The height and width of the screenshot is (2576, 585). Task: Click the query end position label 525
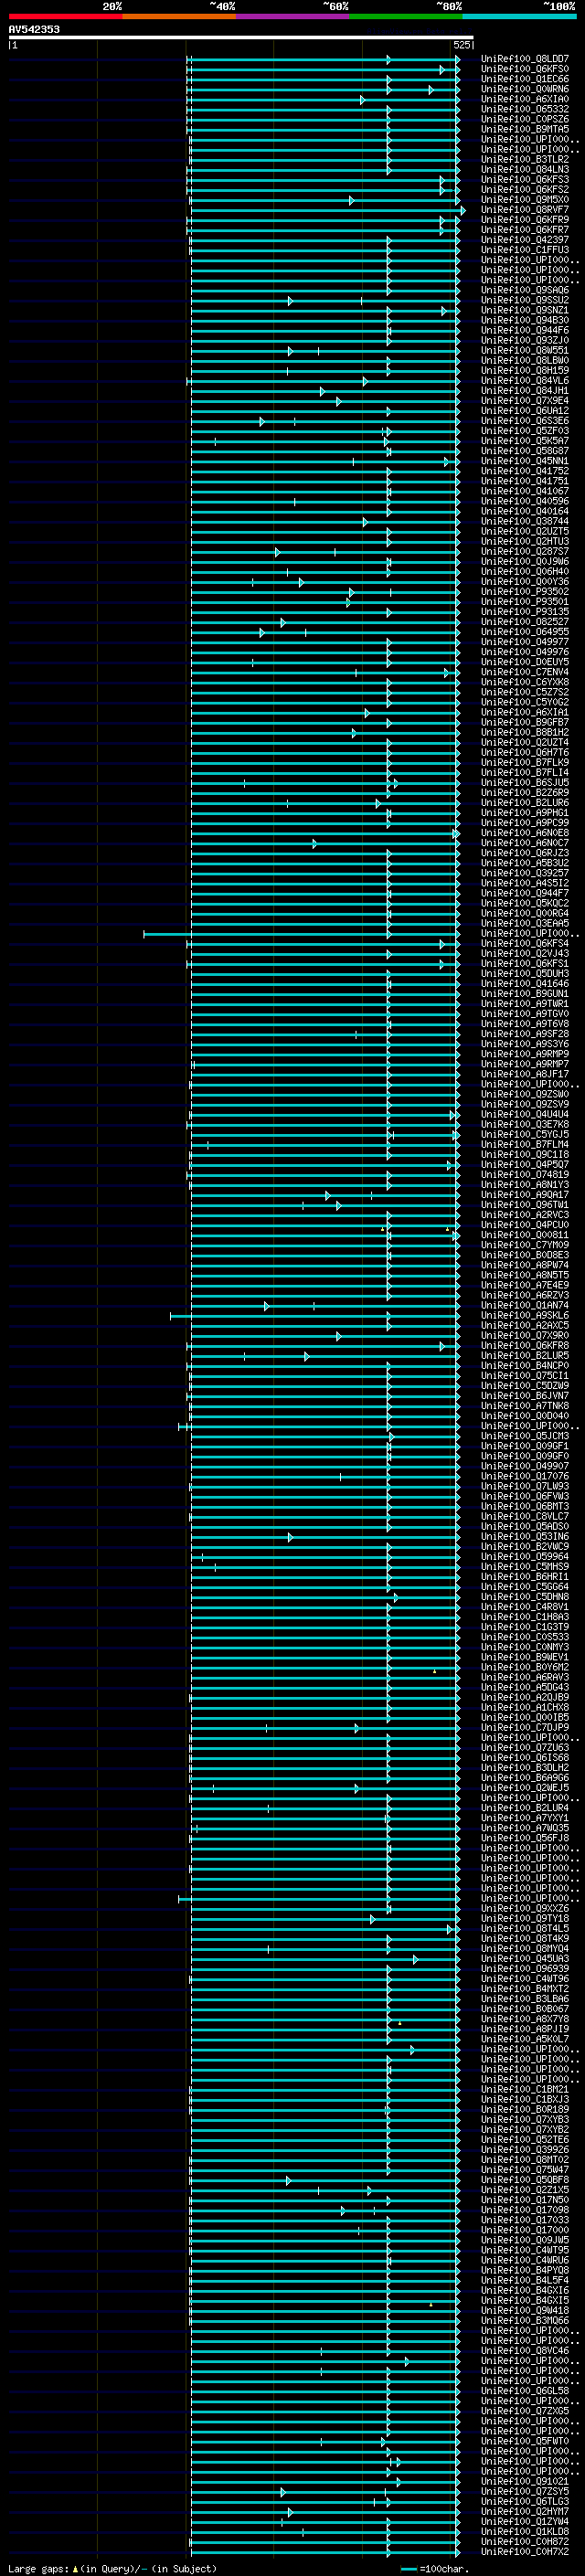pyautogui.click(x=462, y=45)
